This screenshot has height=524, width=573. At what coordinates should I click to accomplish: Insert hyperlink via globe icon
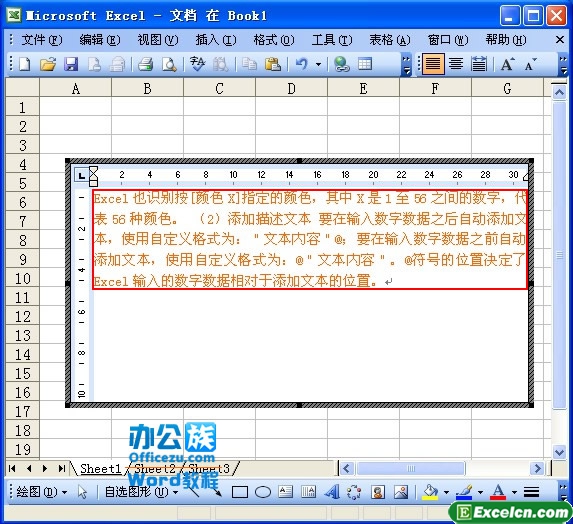coord(341,64)
